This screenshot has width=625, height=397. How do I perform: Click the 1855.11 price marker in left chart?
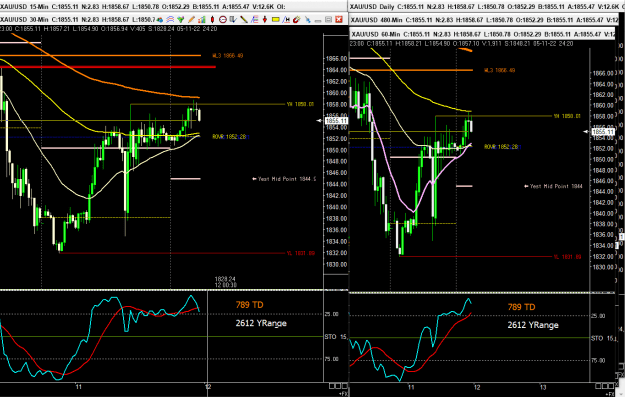pyautogui.click(x=336, y=121)
